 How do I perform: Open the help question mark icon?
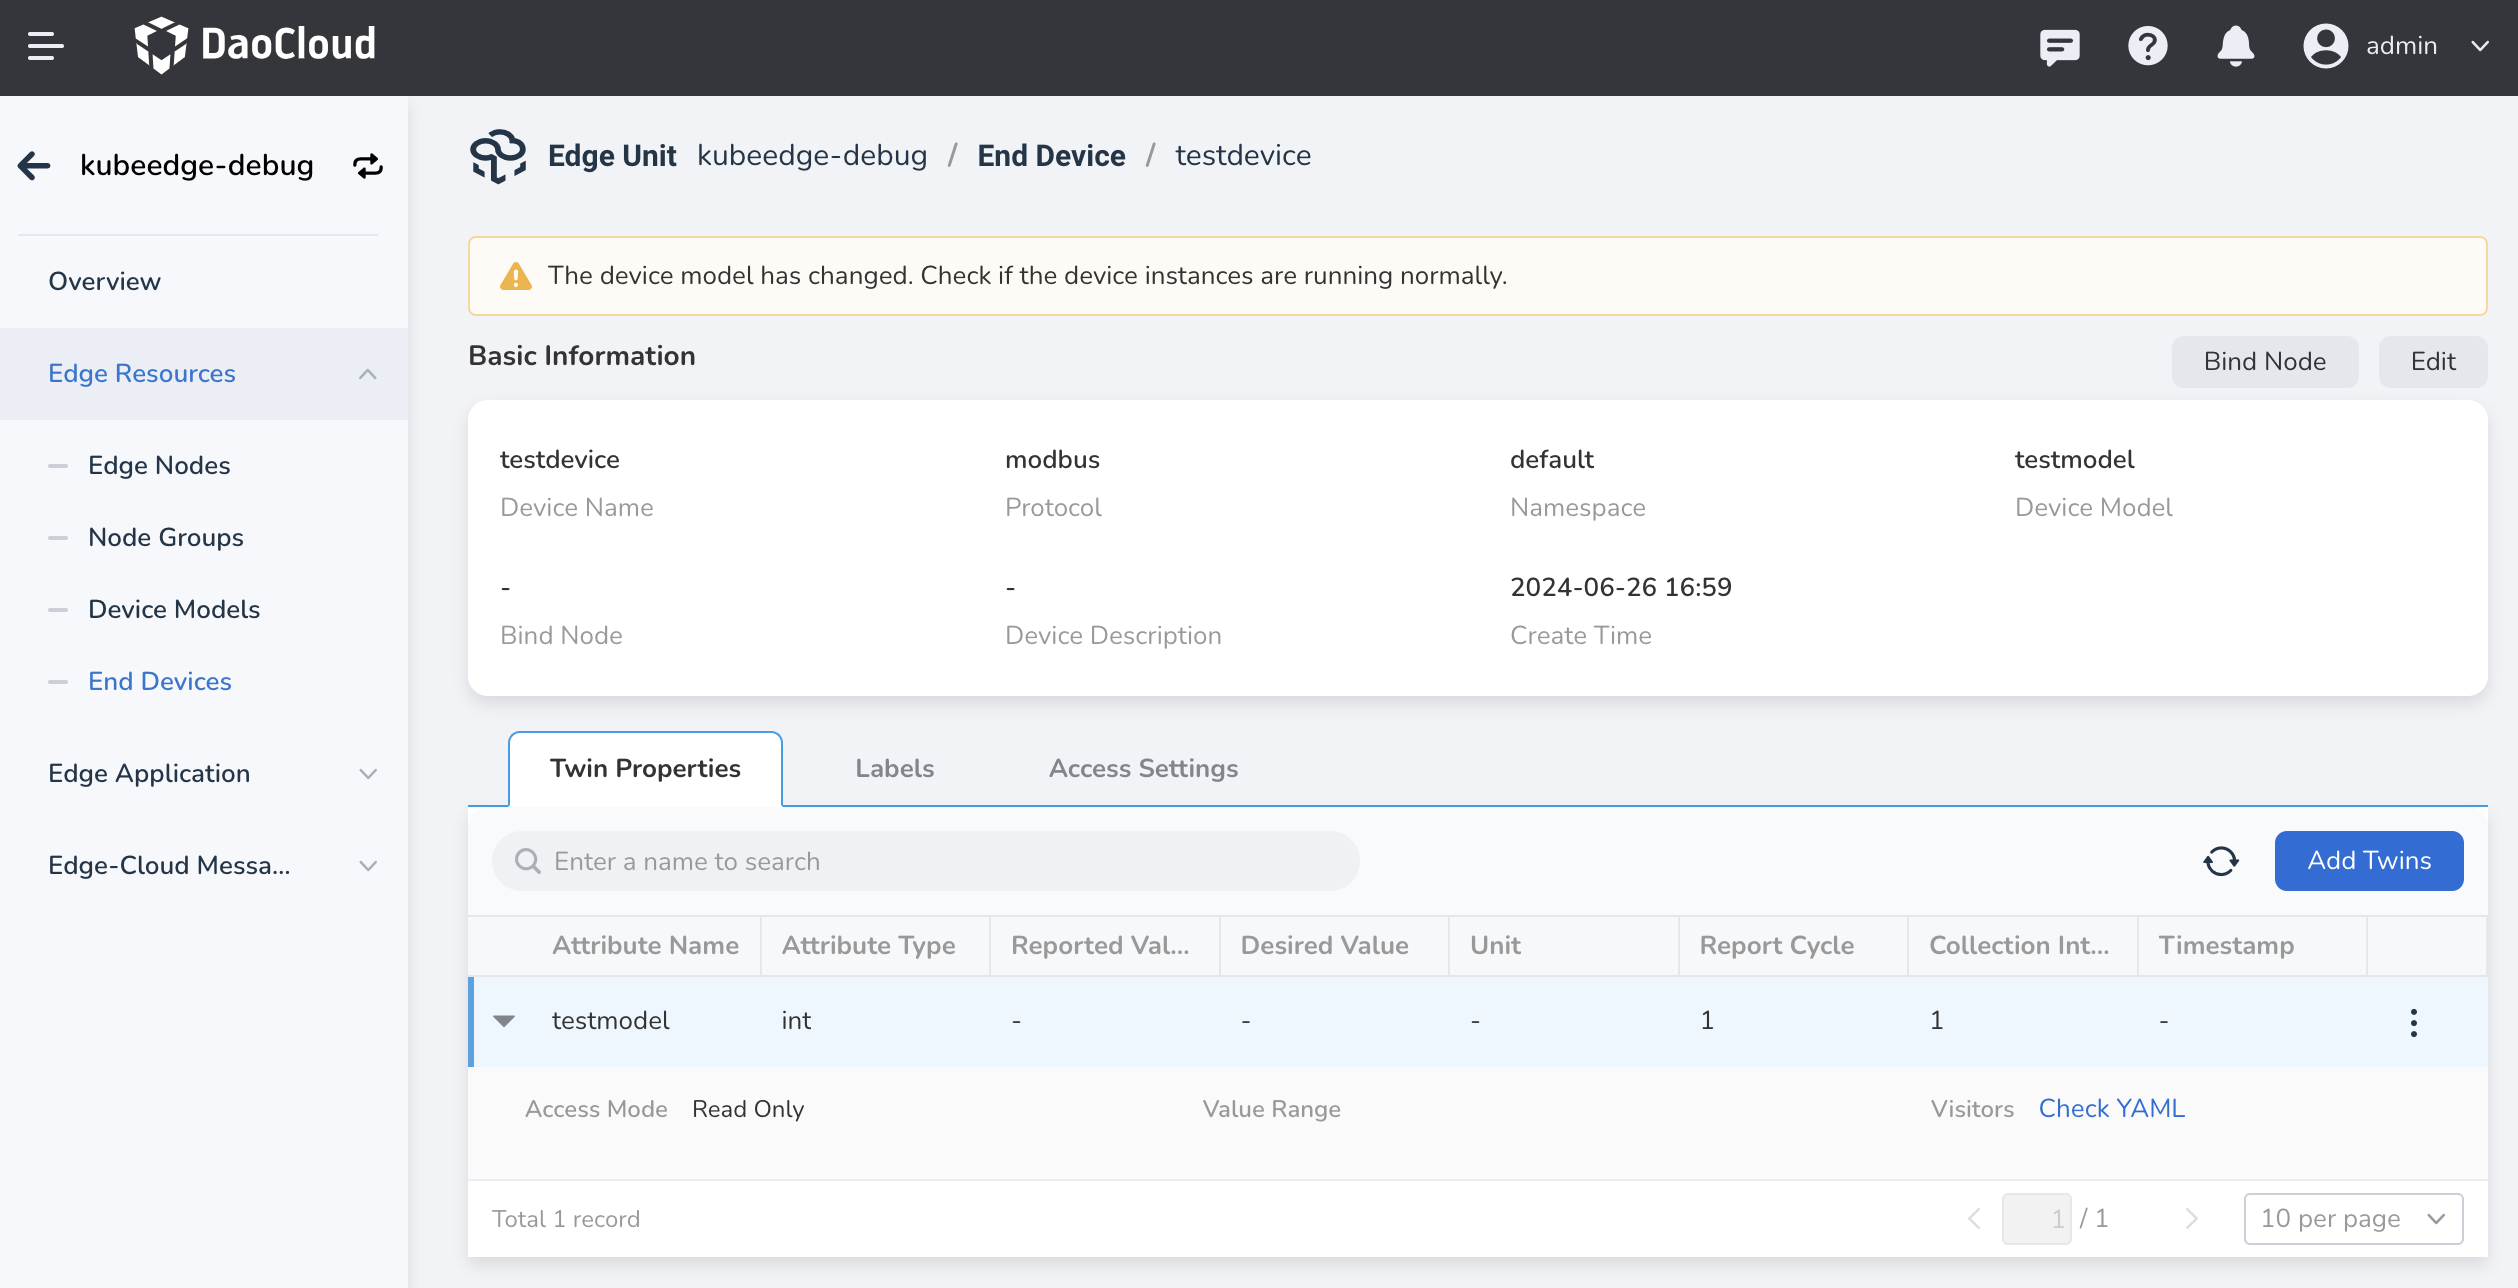[2147, 46]
